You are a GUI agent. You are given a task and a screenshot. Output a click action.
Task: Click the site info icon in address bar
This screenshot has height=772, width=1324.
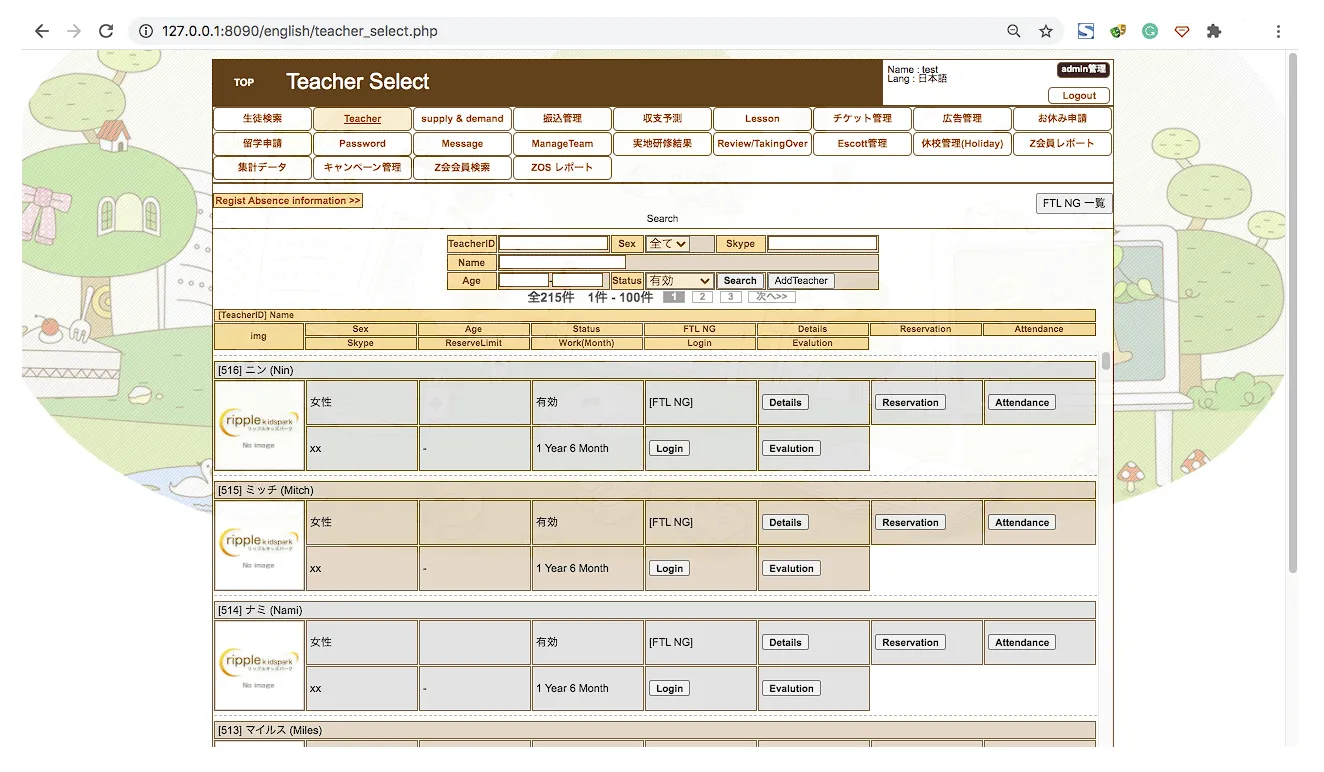(x=145, y=31)
